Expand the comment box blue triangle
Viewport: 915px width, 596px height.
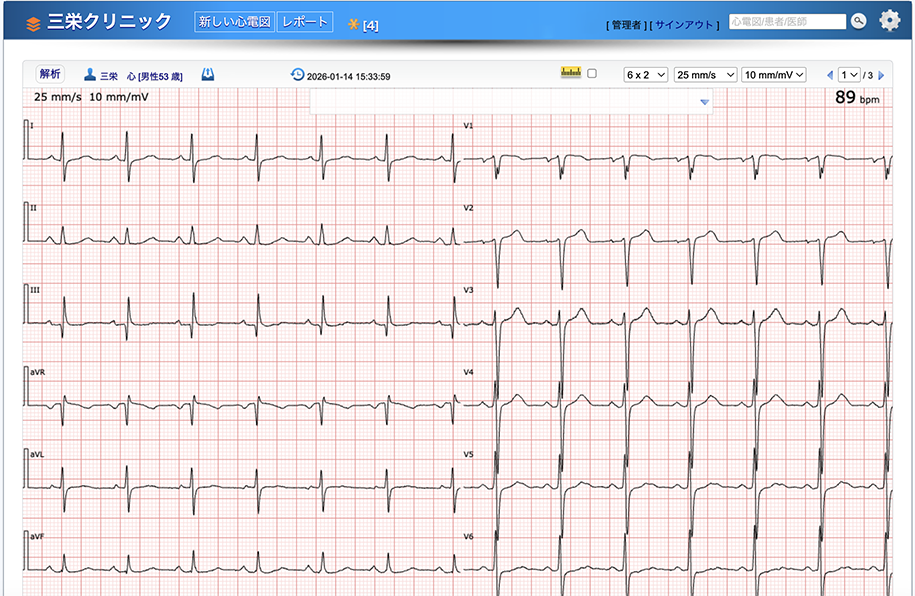(x=704, y=102)
